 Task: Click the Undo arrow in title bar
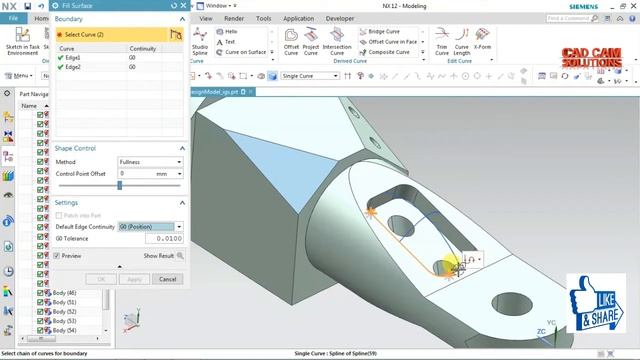[41, 6]
